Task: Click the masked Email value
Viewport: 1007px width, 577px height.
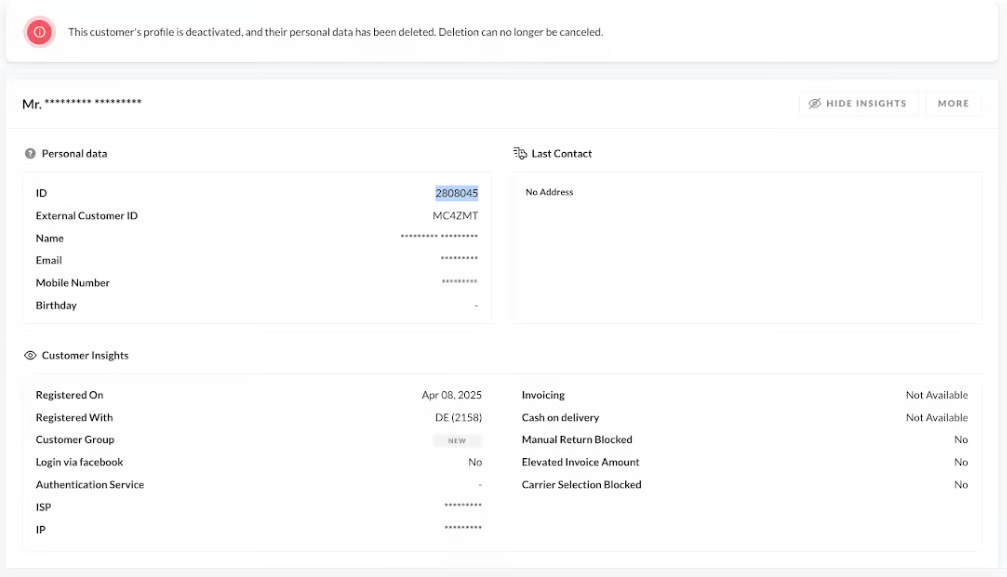Action: 459,260
